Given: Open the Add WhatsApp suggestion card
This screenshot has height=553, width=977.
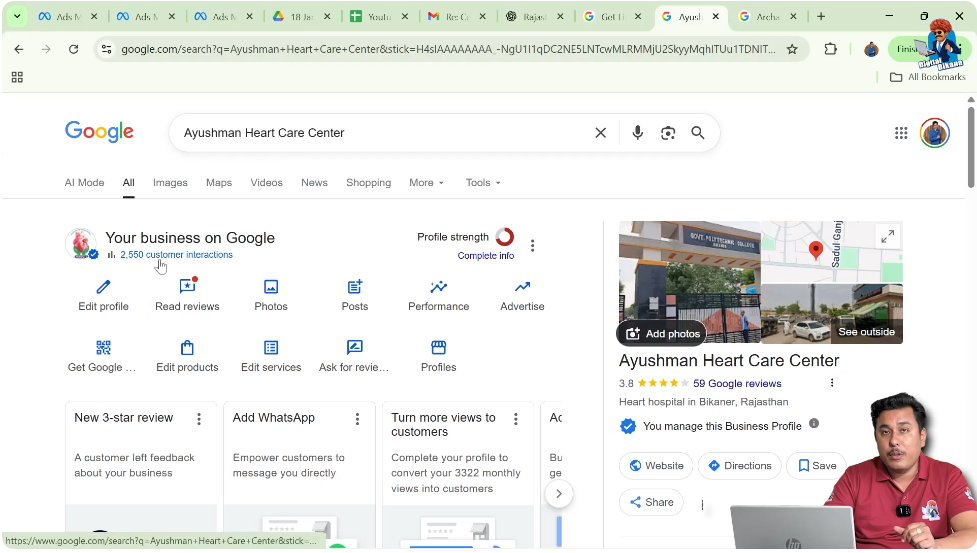Looking at the screenshot, I should point(299,474).
